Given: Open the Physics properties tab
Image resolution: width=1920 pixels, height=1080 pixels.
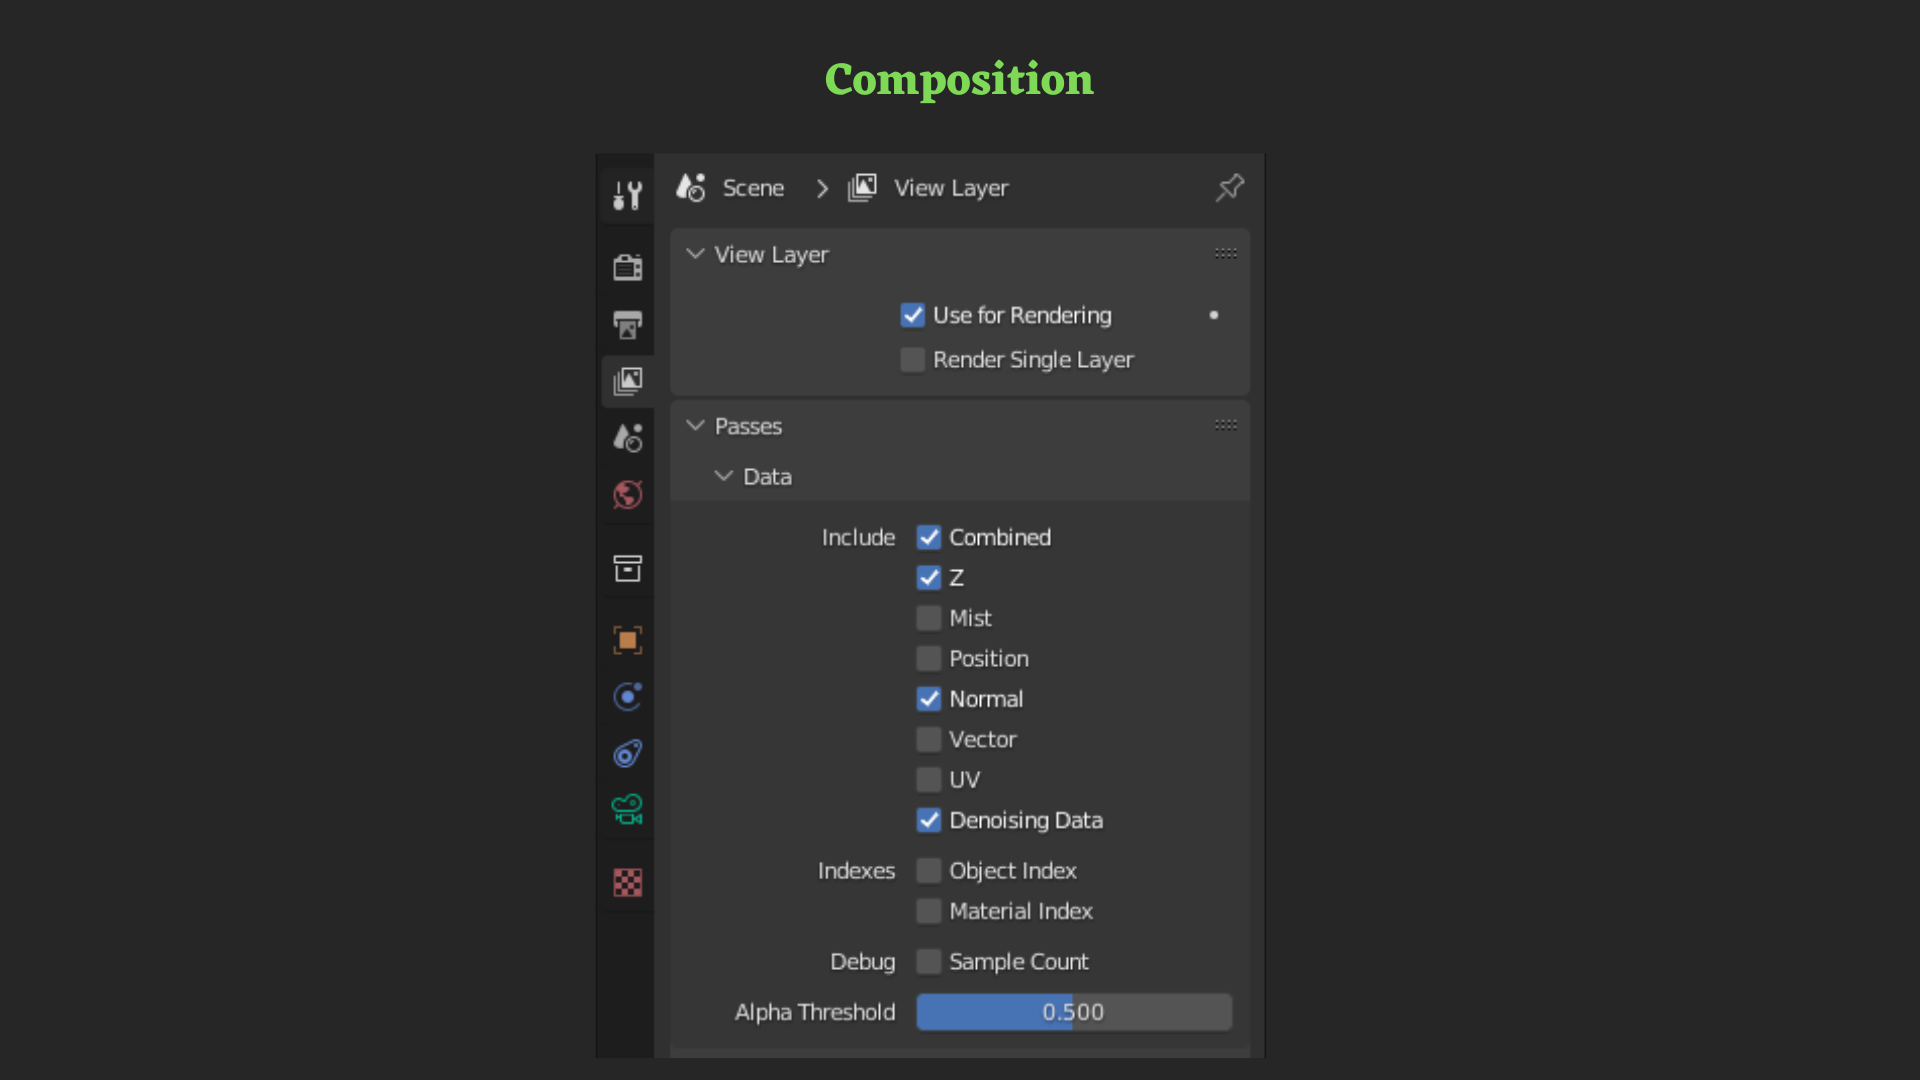Looking at the screenshot, I should point(627,696).
